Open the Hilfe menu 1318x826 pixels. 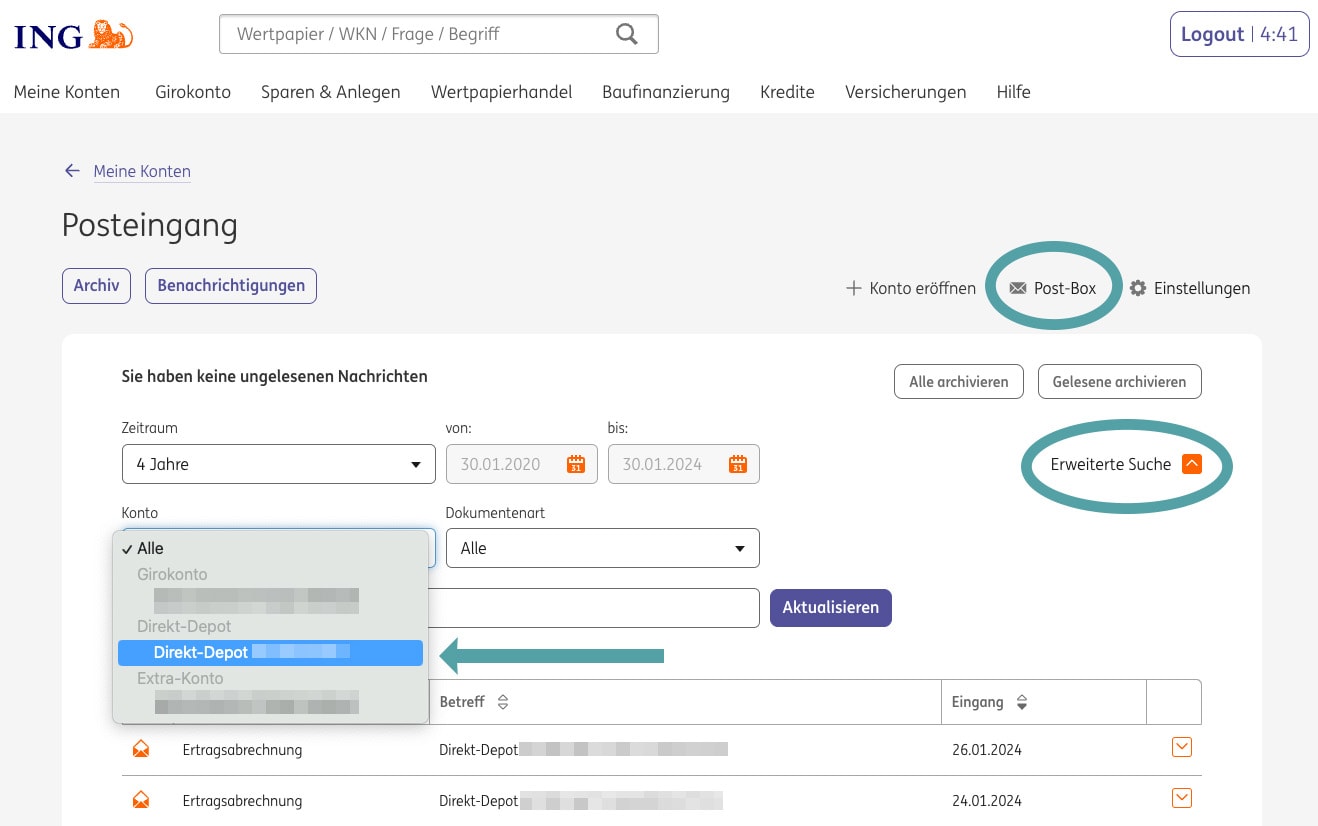[x=1013, y=92]
